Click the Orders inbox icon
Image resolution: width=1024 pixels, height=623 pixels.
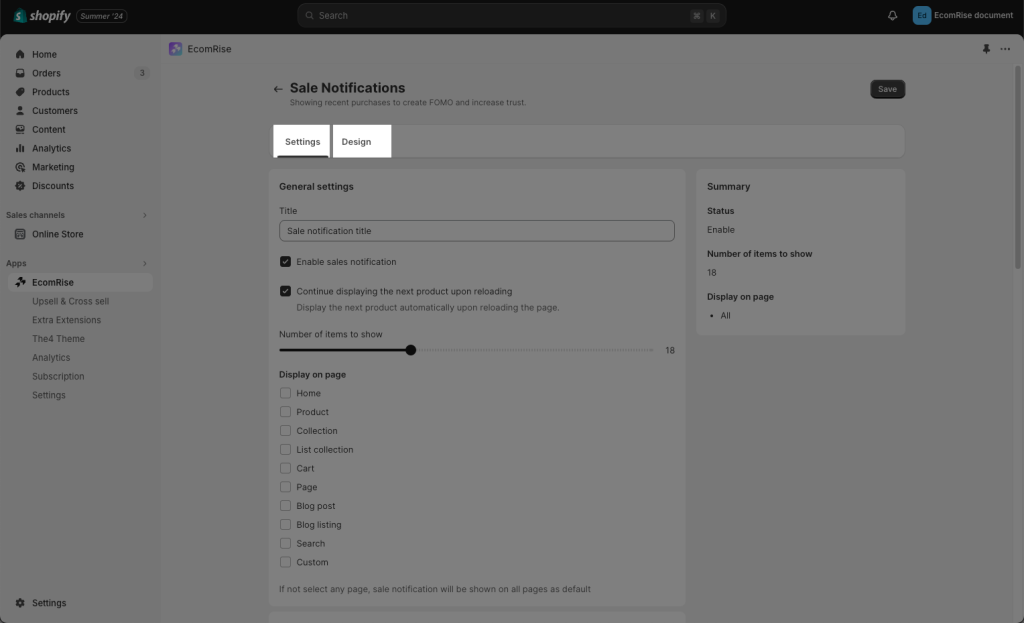pyautogui.click(x=20, y=73)
